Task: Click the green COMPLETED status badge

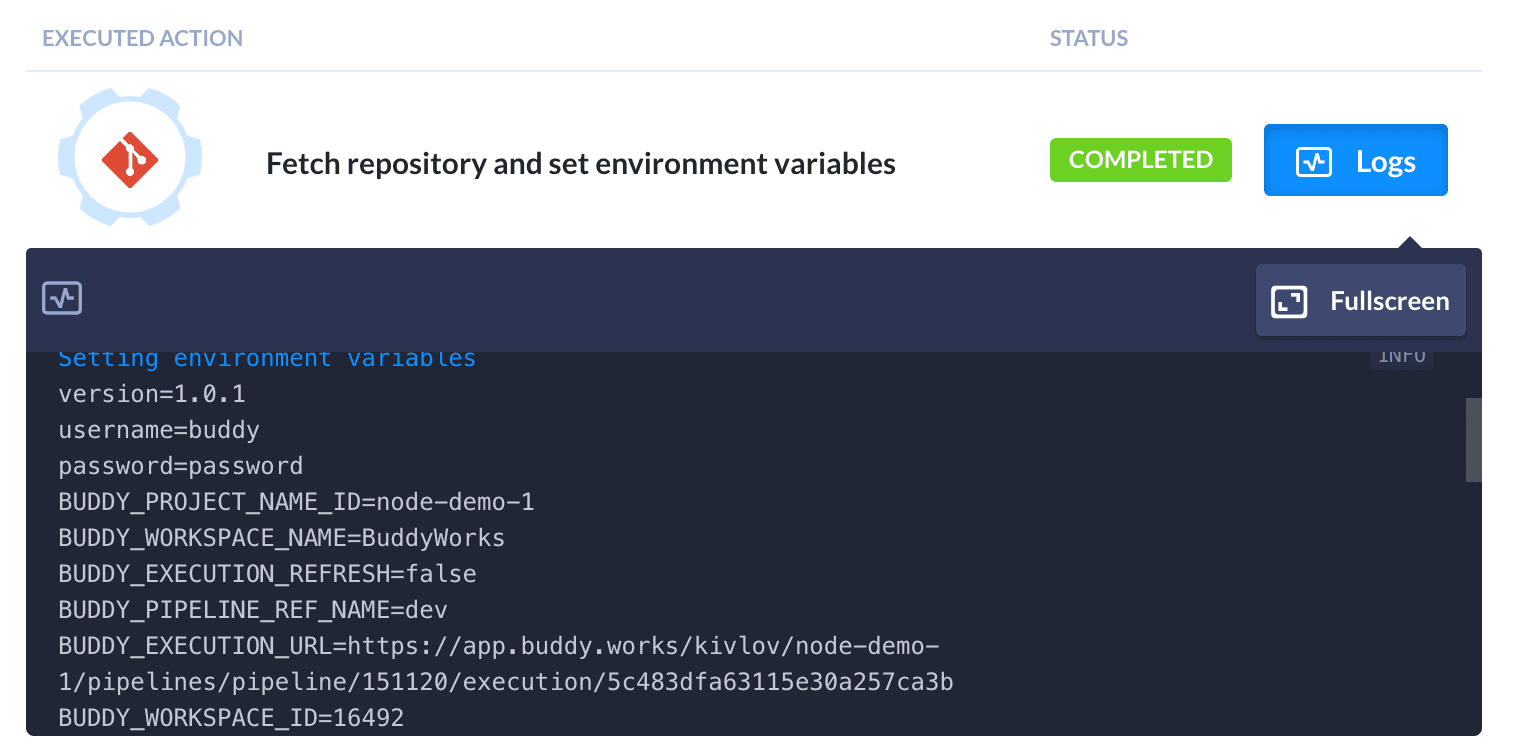Action: 1140,160
